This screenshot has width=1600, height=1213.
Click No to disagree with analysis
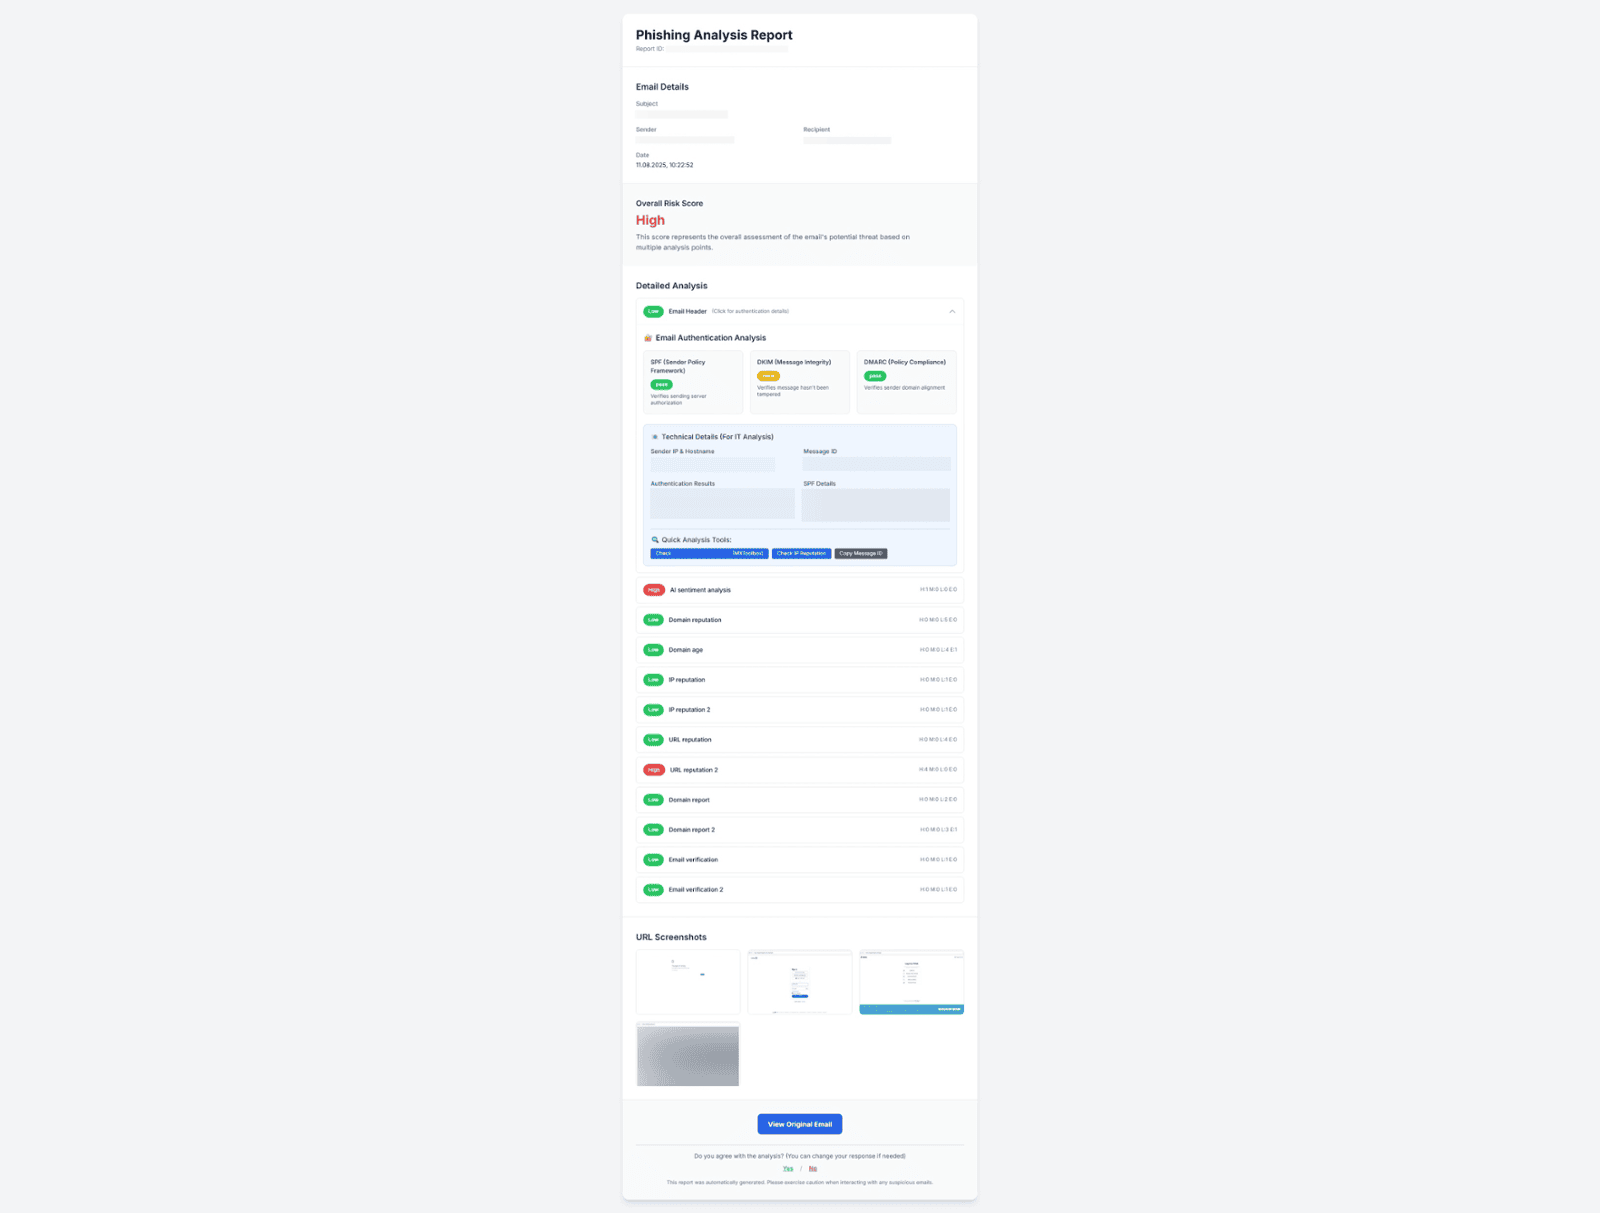(813, 1168)
